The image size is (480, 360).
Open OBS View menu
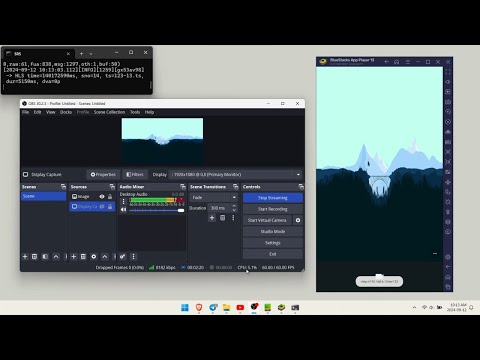pyautogui.click(x=51, y=112)
